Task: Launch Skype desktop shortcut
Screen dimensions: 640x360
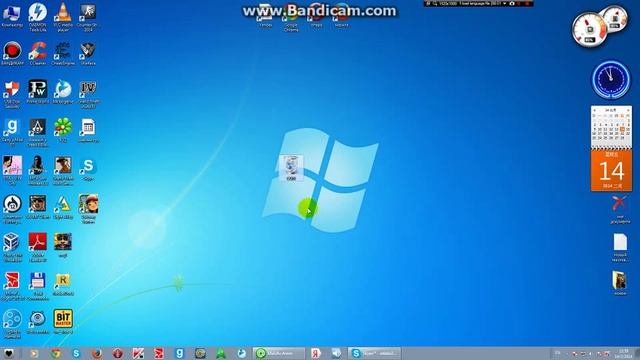Action: point(88,168)
